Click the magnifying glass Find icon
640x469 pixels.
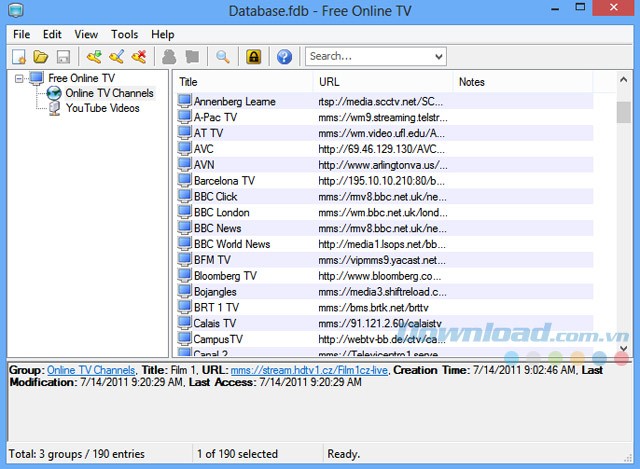point(222,57)
